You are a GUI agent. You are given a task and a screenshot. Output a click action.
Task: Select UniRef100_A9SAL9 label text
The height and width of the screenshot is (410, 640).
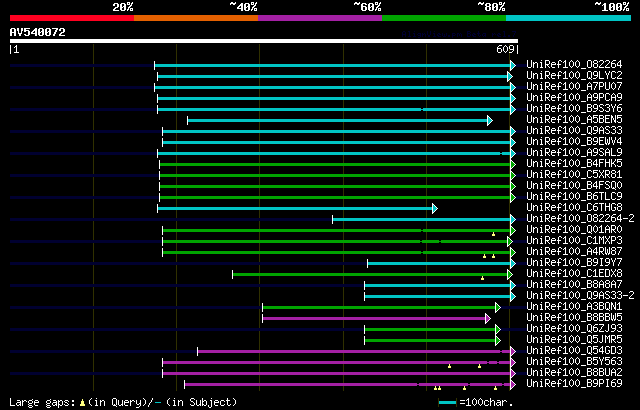pos(574,153)
